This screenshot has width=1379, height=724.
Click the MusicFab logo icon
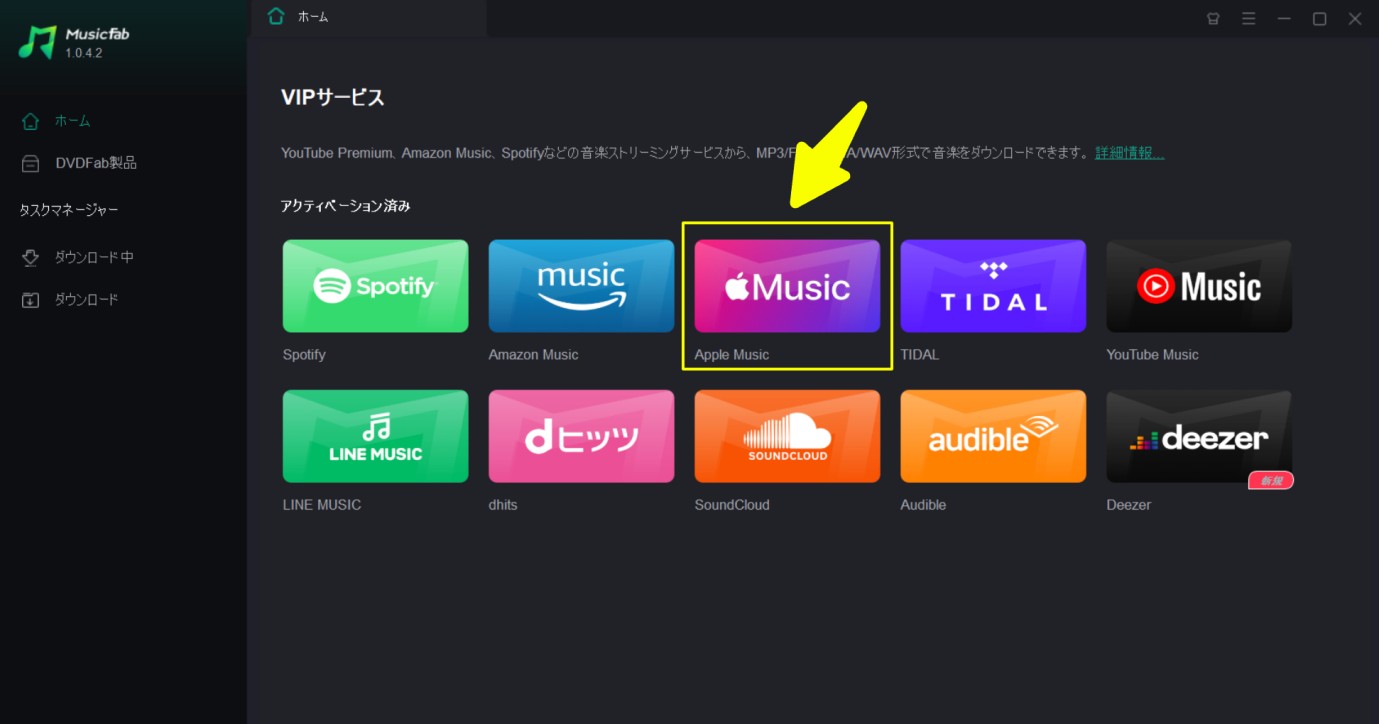(38, 42)
